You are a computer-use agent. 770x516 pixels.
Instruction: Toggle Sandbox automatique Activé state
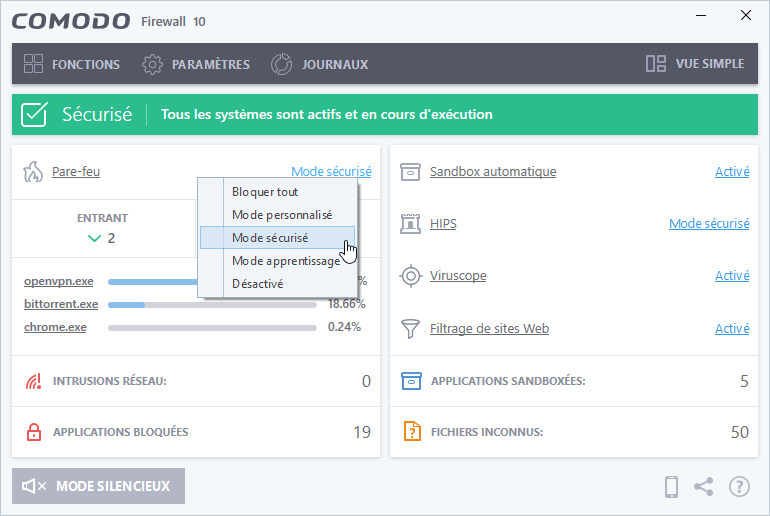732,171
